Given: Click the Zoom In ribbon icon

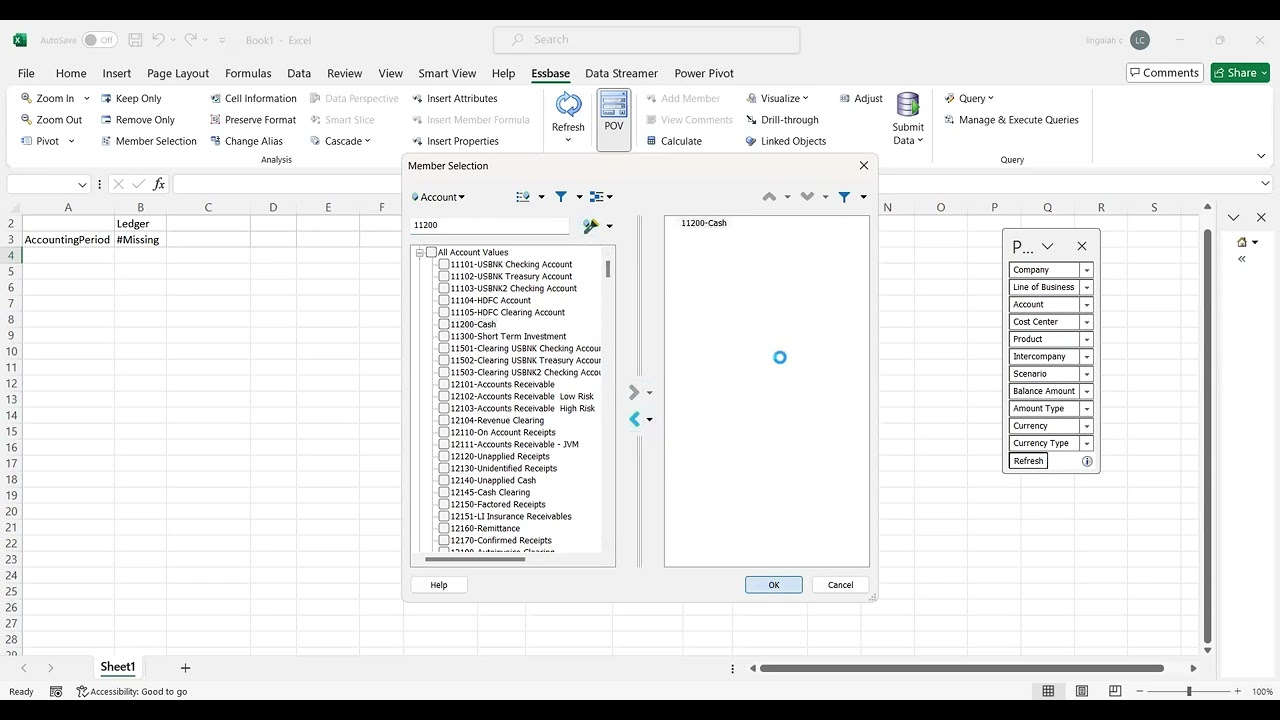Looking at the screenshot, I should pos(26,98).
